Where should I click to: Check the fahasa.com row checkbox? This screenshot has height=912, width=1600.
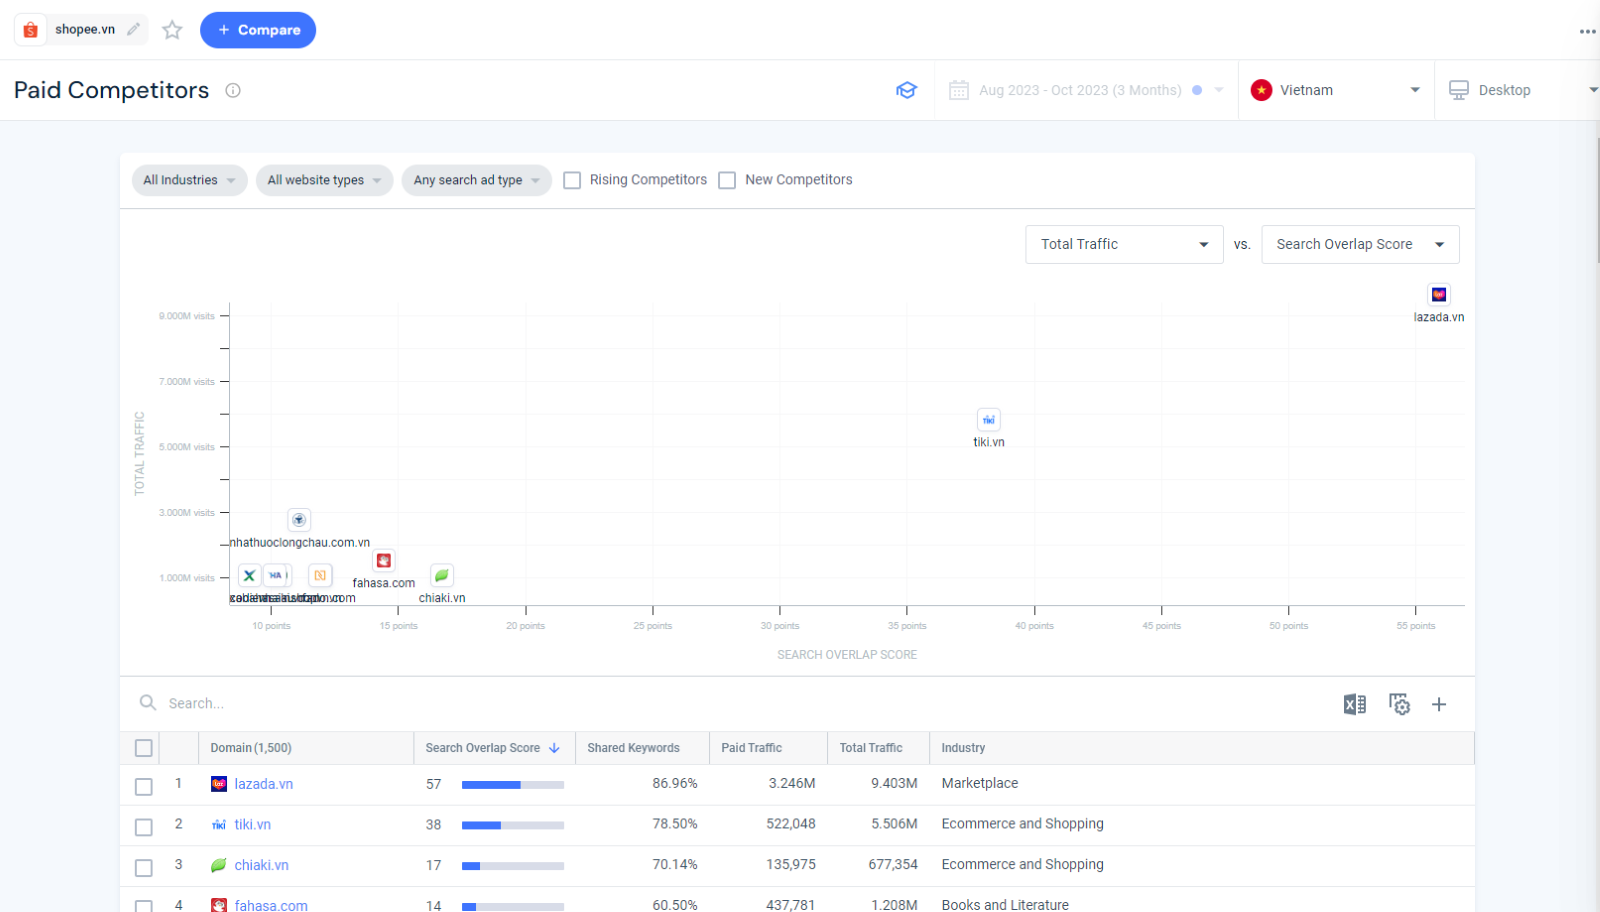144,906
